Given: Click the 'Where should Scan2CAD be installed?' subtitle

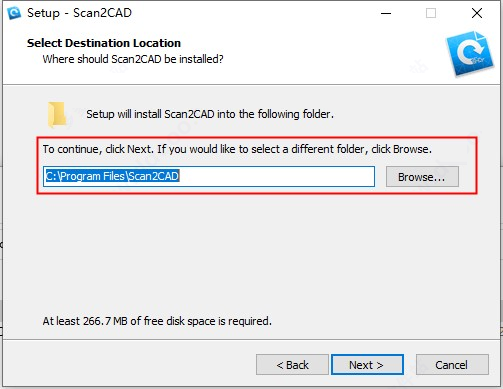Looking at the screenshot, I should pyautogui.click(x=133, y=59).
